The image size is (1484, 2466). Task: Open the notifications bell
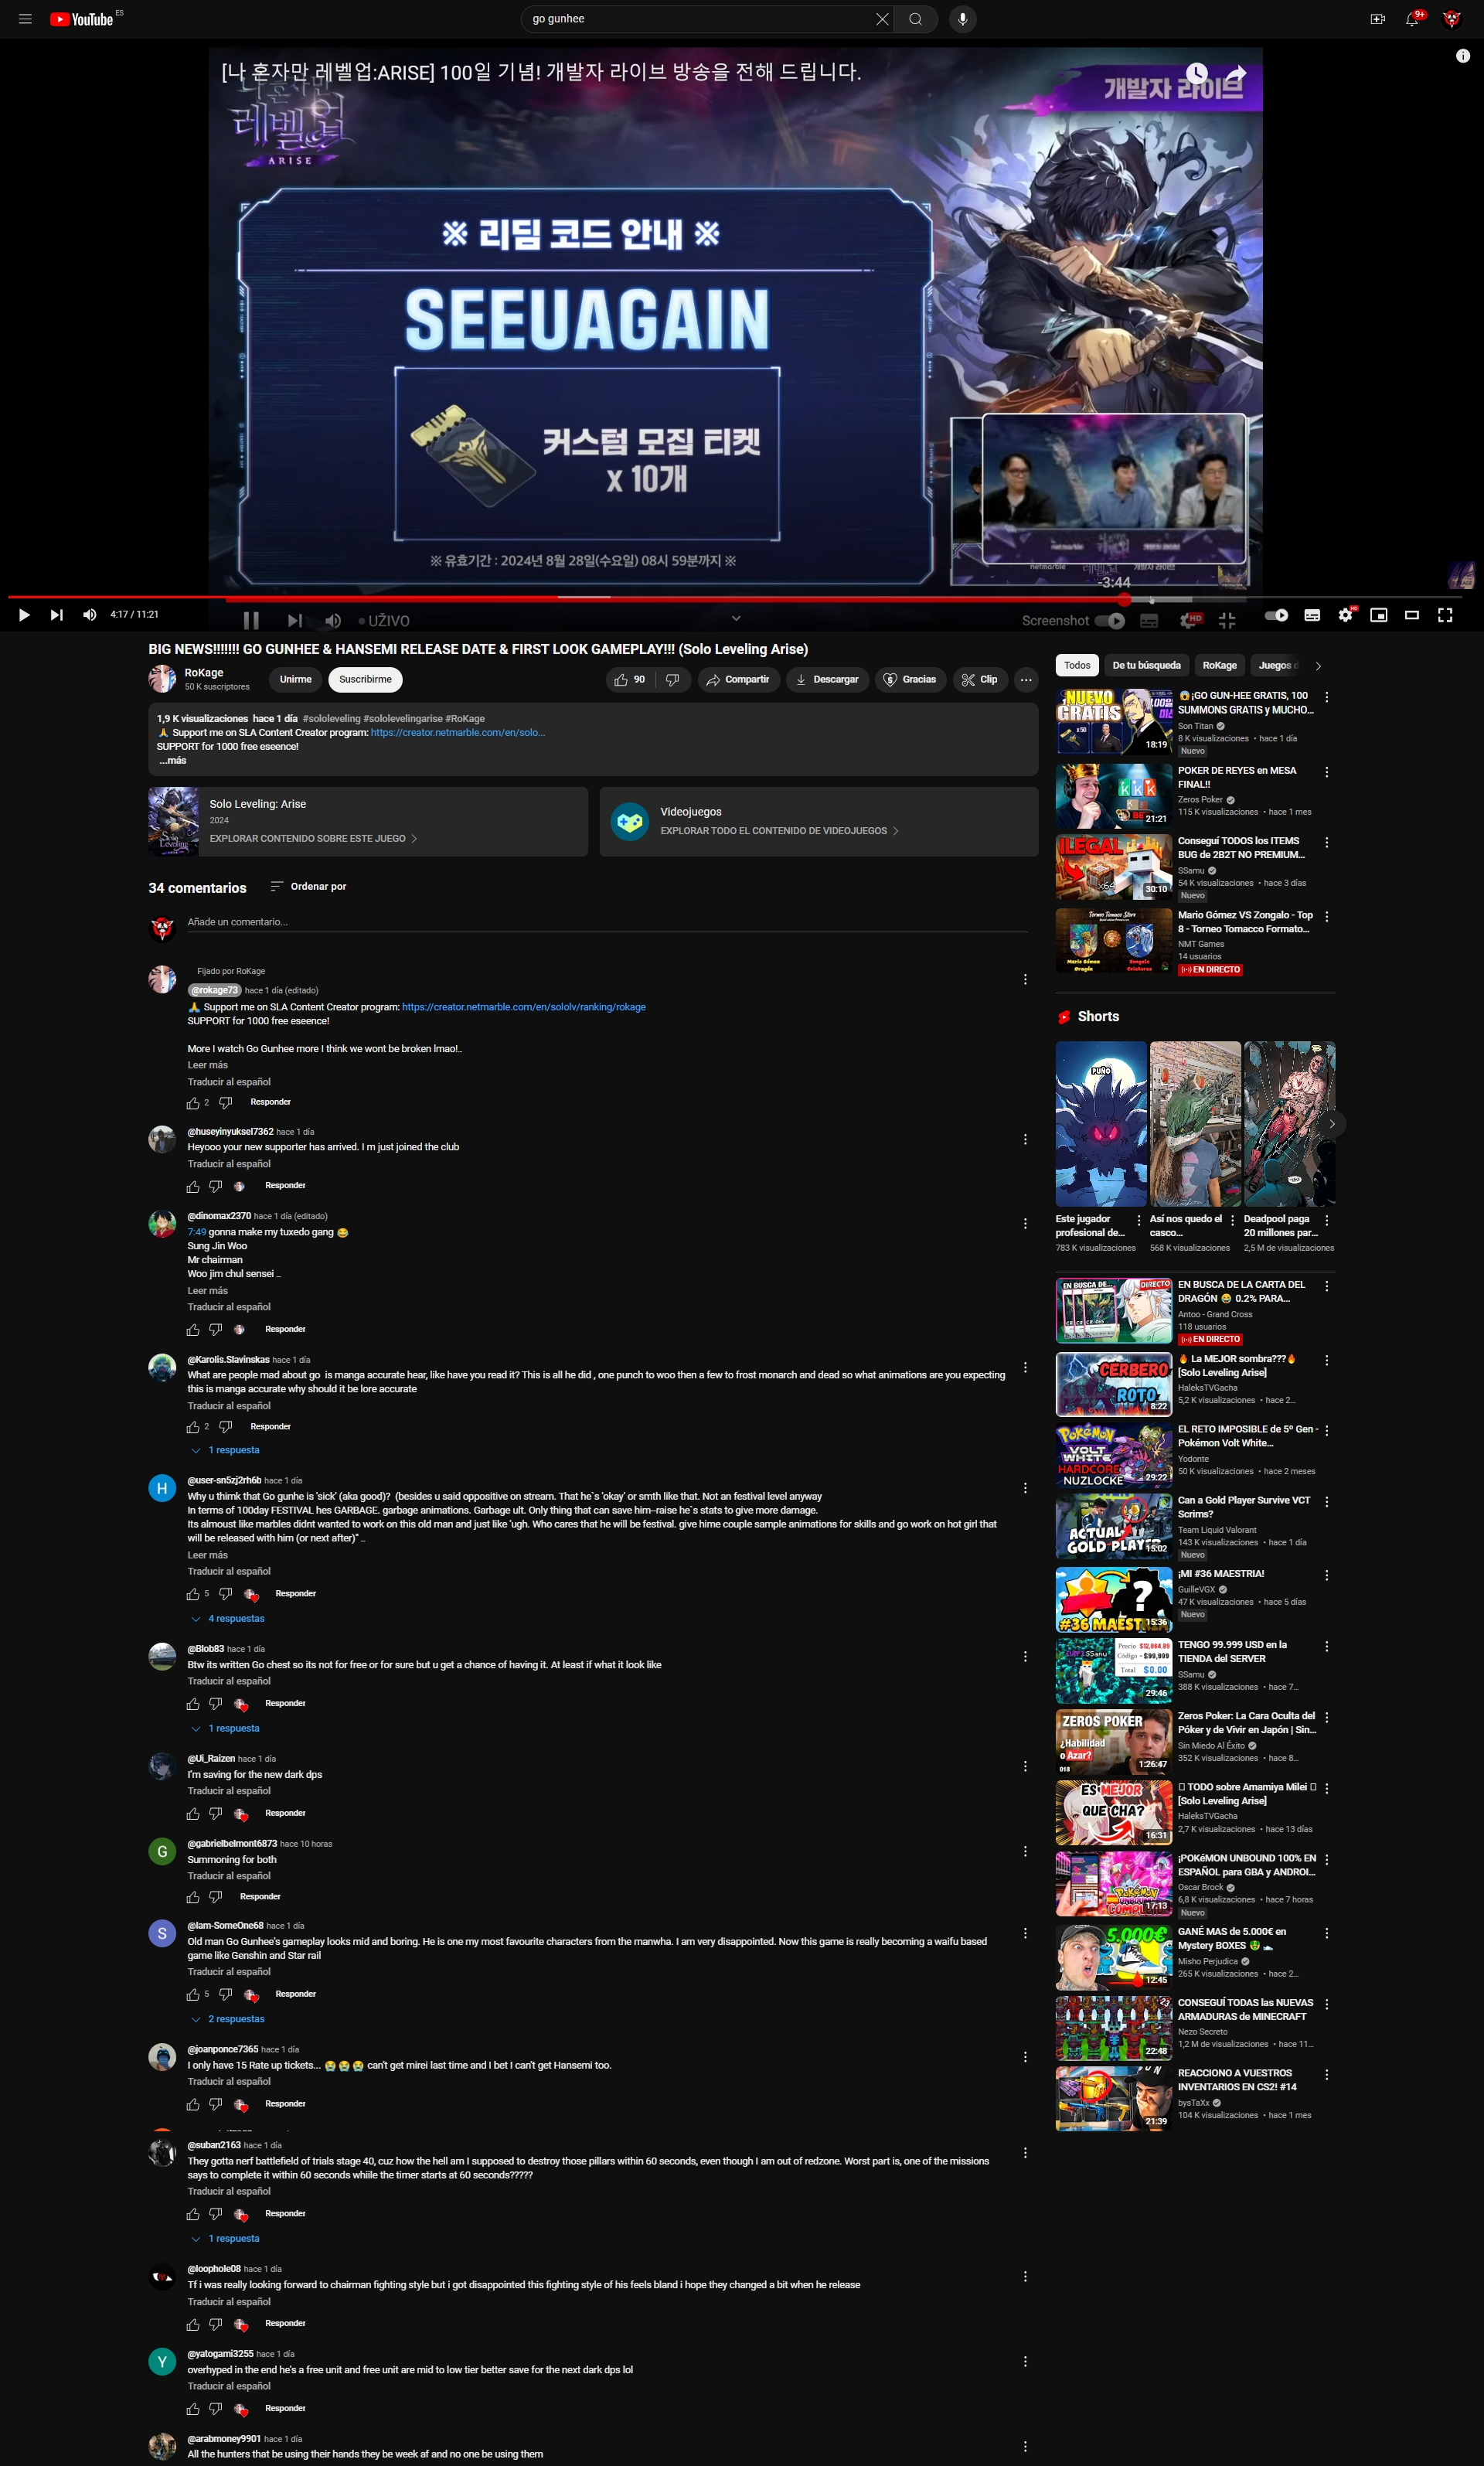point(1412,19)
